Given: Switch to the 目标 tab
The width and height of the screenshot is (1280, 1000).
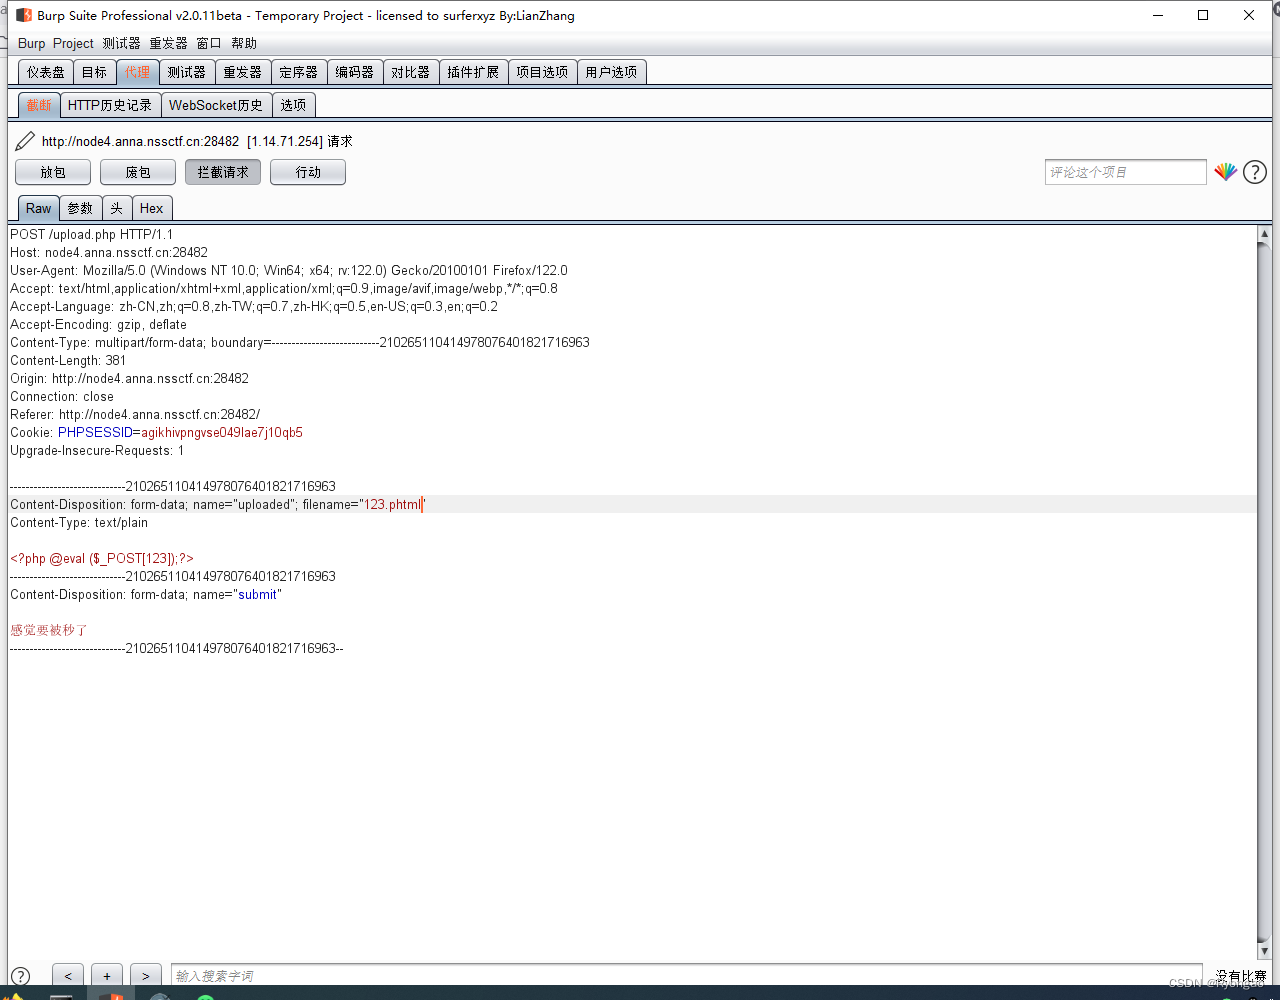Looking at the screenshot, I should tap(94, 72).
